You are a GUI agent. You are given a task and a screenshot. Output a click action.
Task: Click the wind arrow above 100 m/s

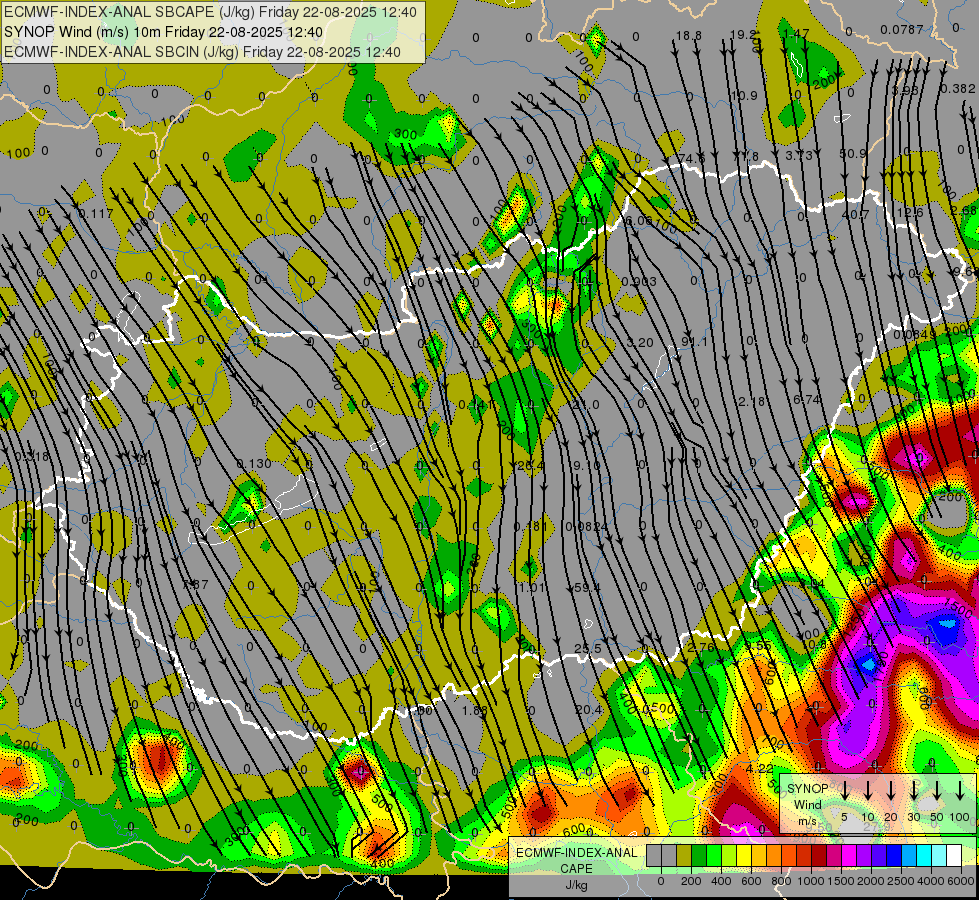tap(960, 791)
